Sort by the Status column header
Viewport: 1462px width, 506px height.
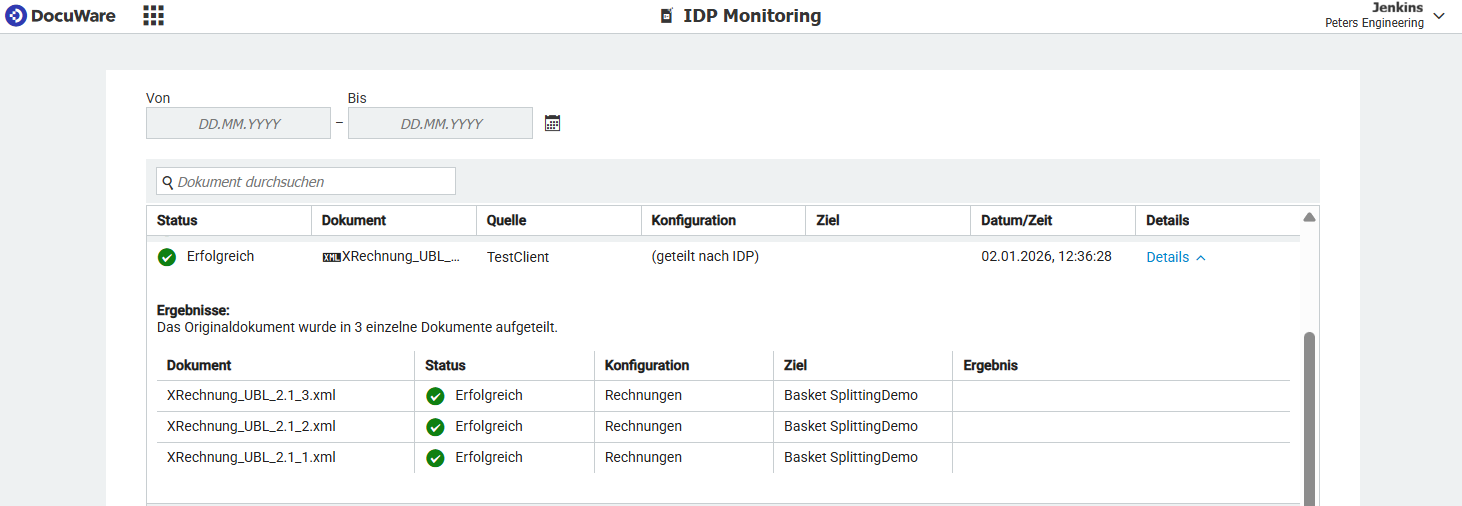coord(177,220)
